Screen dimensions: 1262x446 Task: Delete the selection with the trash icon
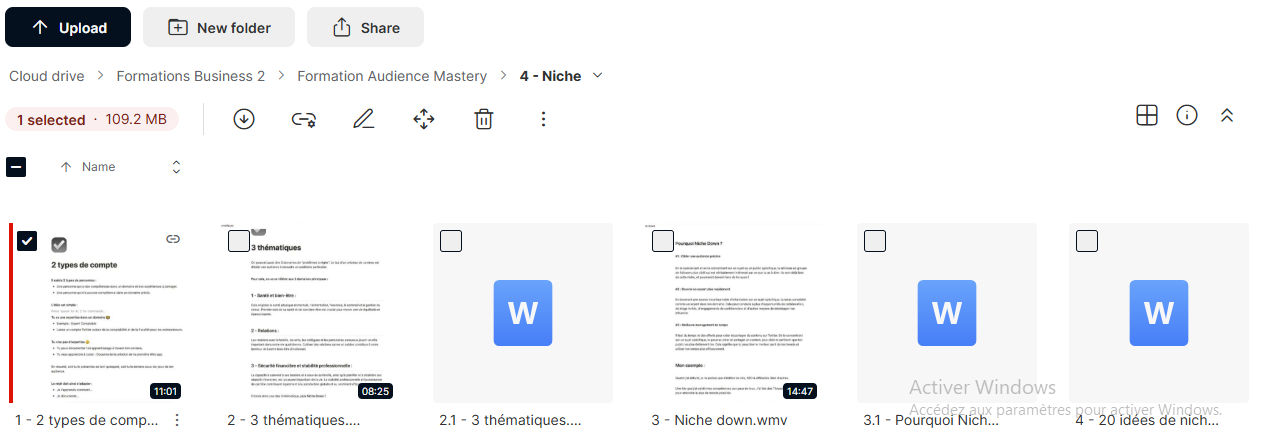484,119
